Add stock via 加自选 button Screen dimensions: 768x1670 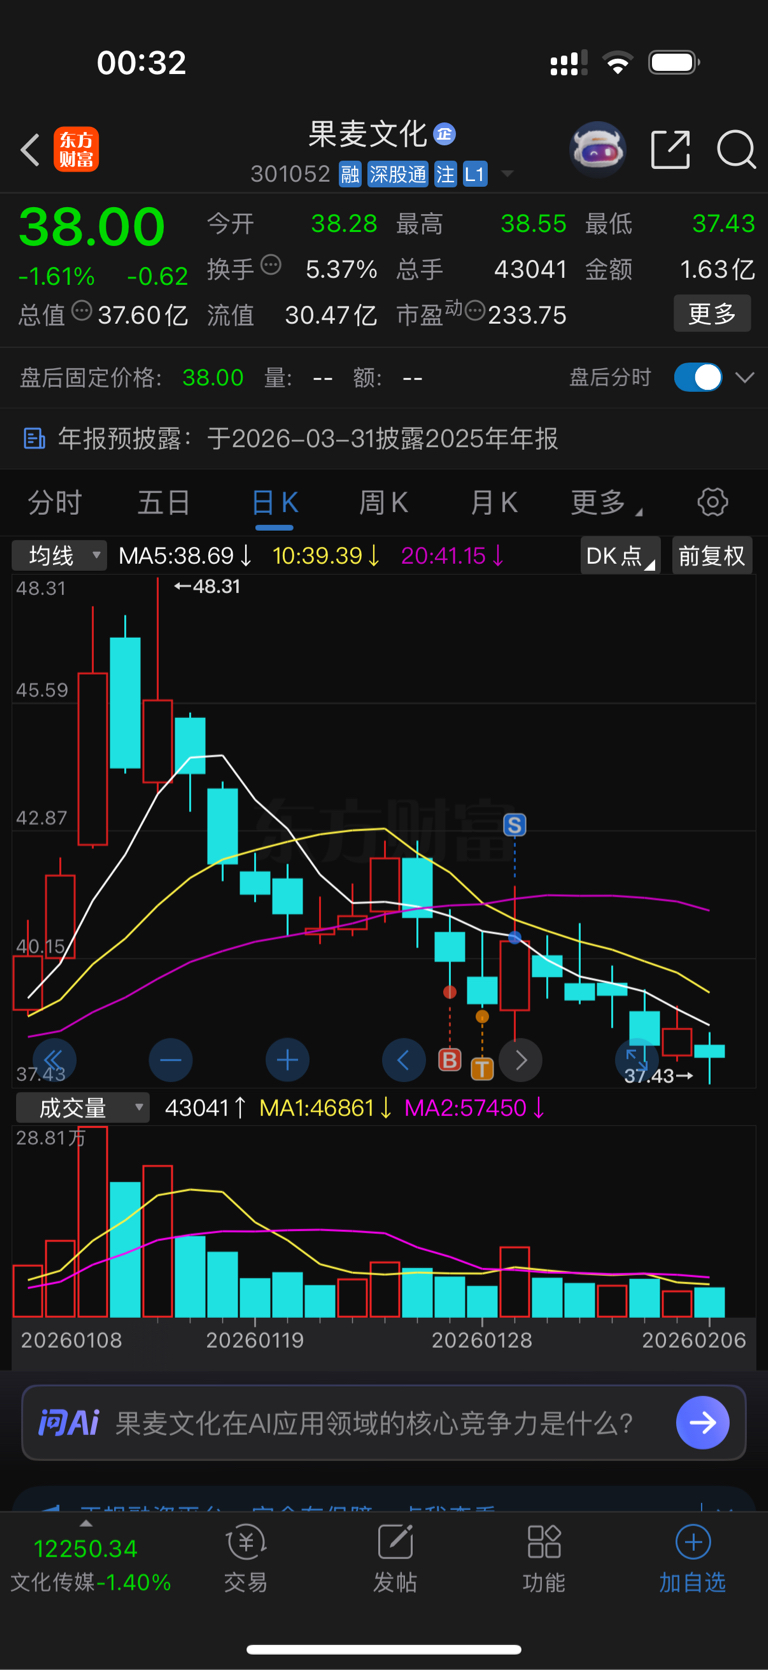pos(692,1558)
